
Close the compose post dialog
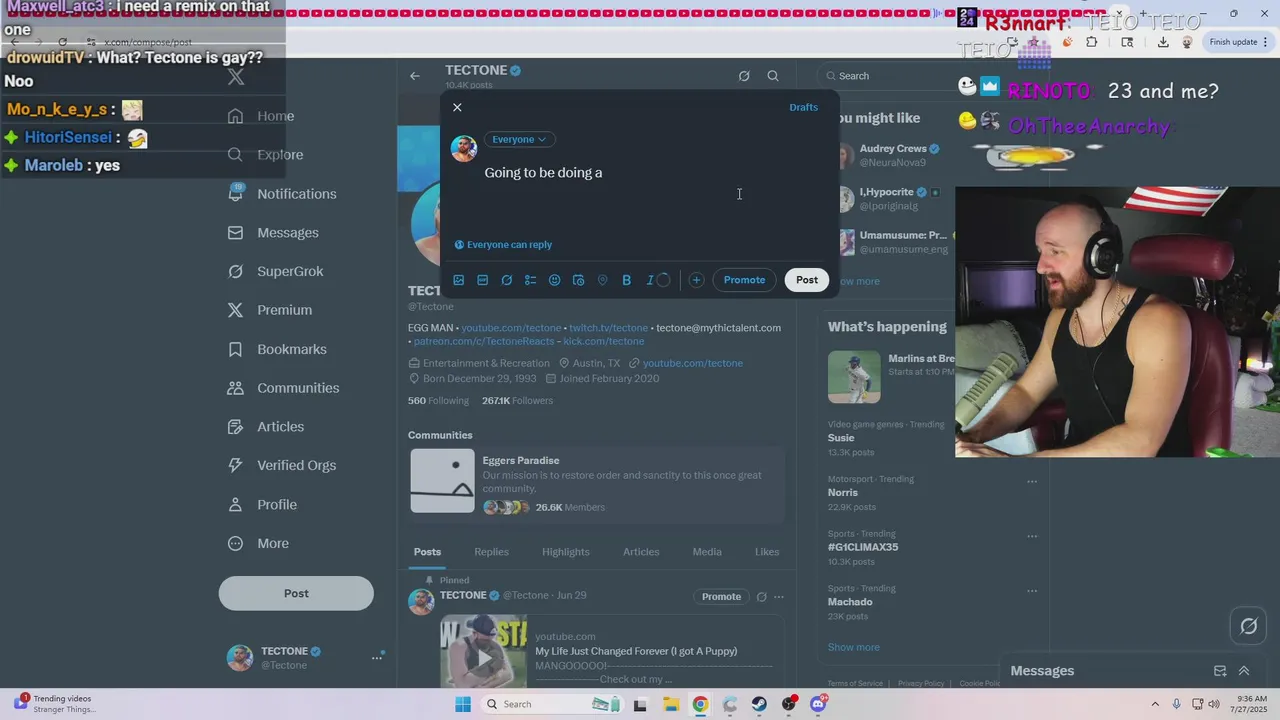(457, 107)
